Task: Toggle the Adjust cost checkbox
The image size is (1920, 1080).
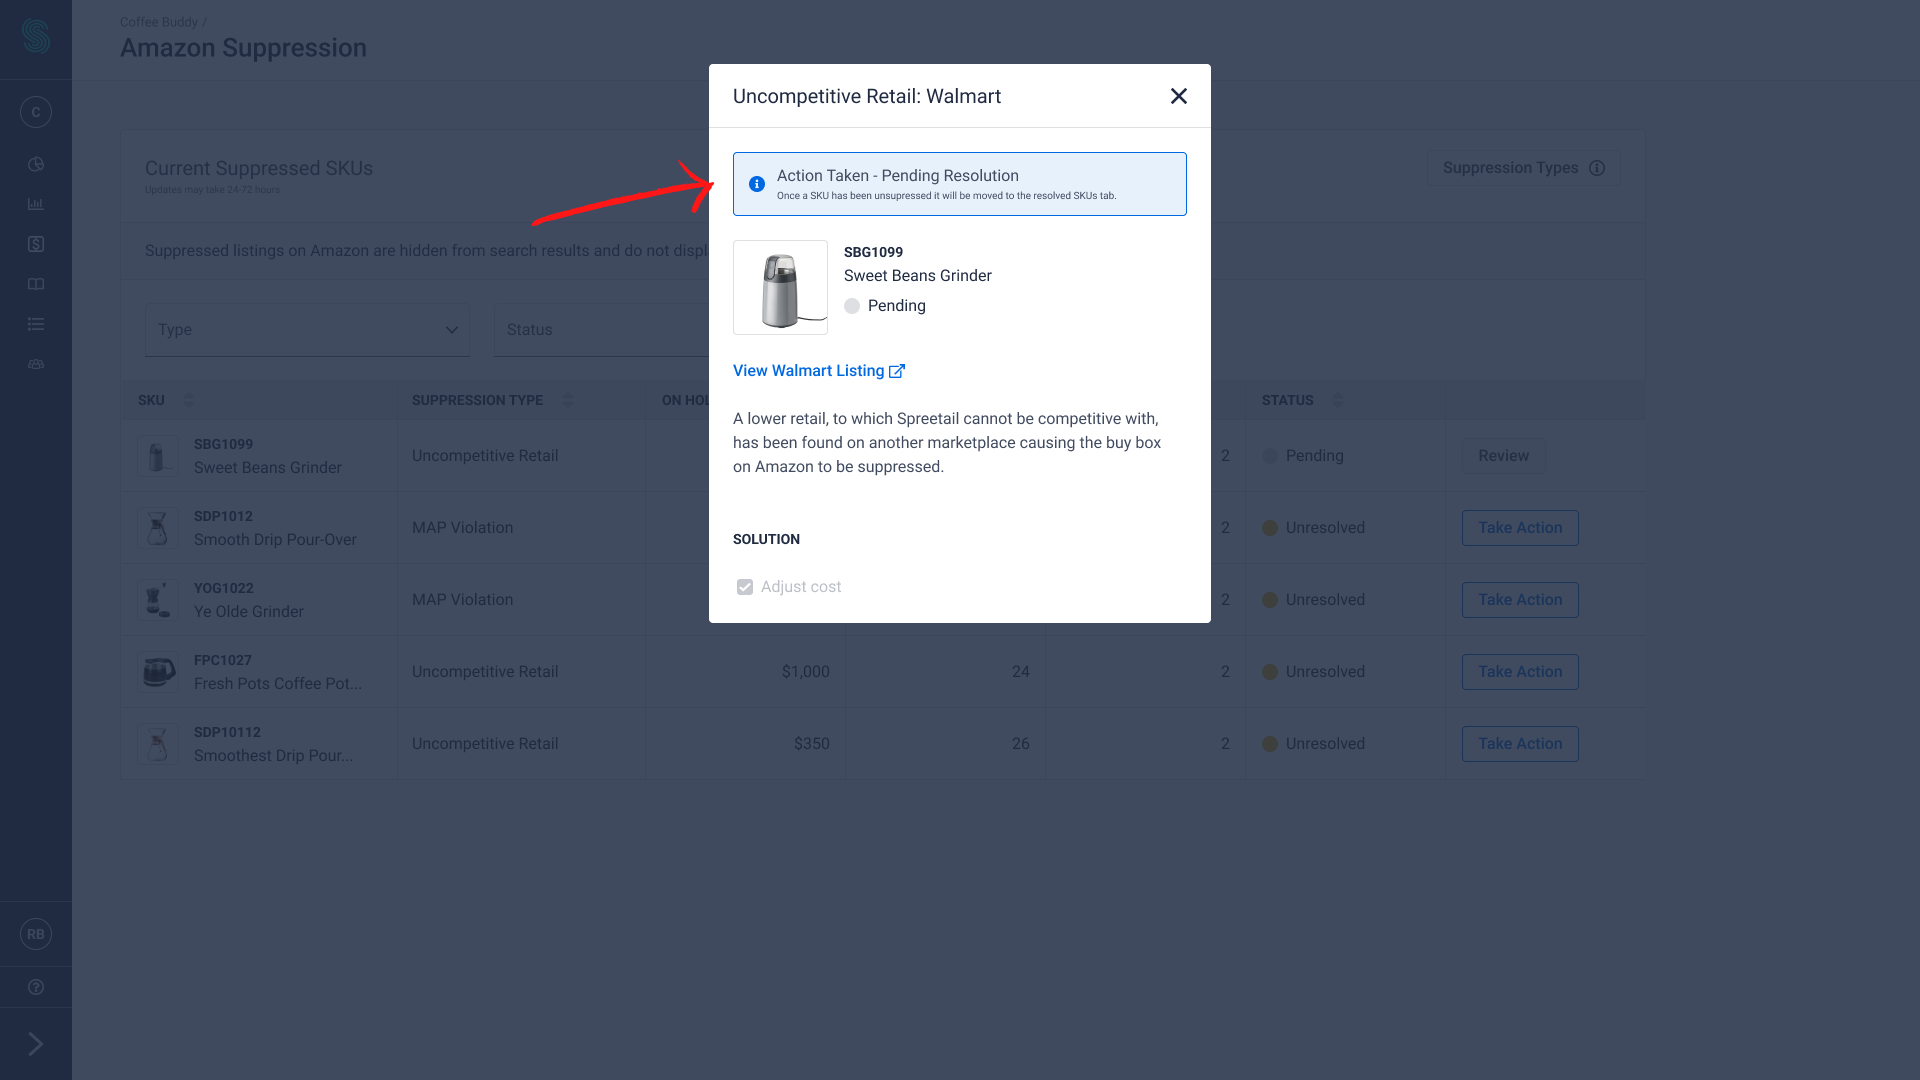Action: click(745, 587)
